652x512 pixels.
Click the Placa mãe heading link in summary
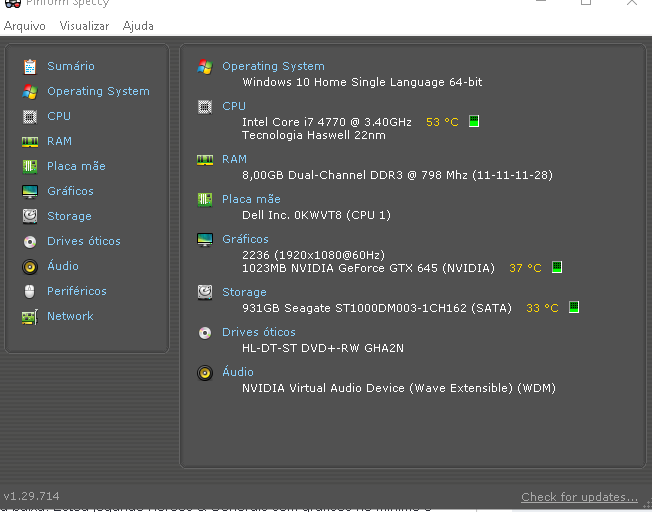252,199
